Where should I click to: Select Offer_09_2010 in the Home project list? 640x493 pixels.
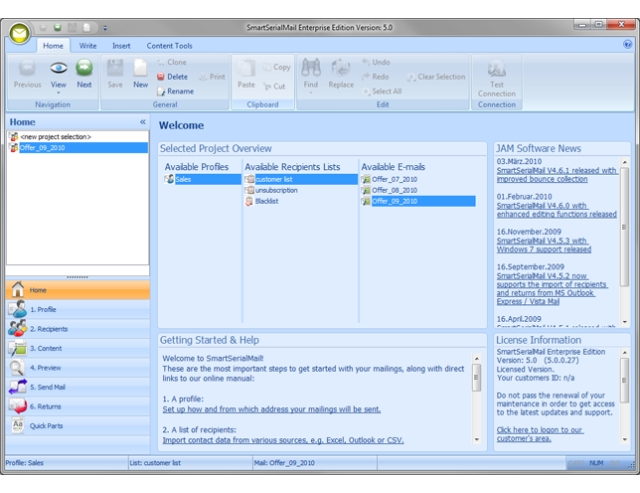(78, 148)
